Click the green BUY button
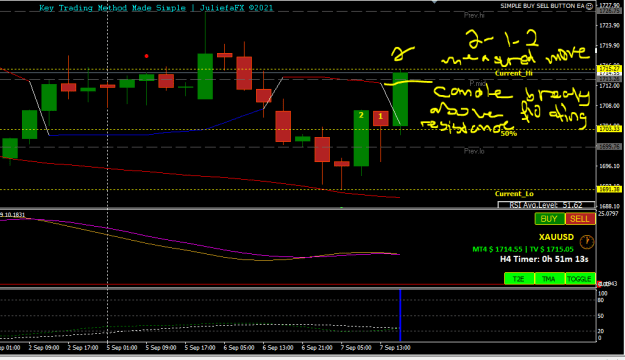This screenshot has height=360, width=625. [x=549, y=219]
